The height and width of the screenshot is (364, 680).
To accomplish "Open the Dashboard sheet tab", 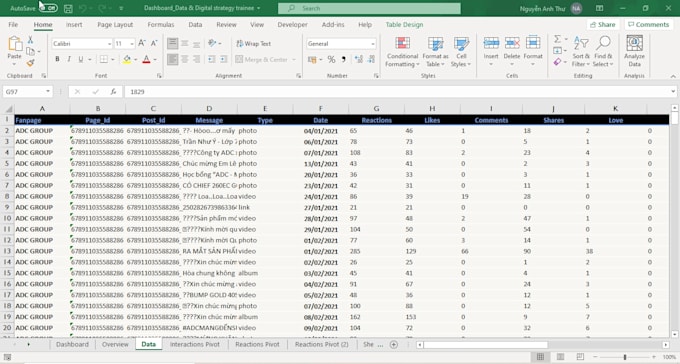I will pyautogui.click(x=72, y=344).
